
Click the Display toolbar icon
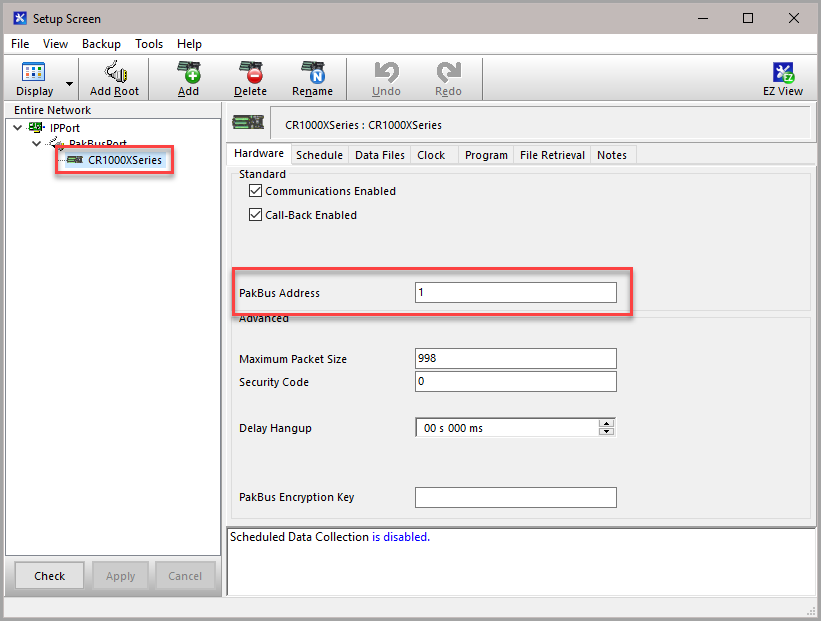(34, 72)
